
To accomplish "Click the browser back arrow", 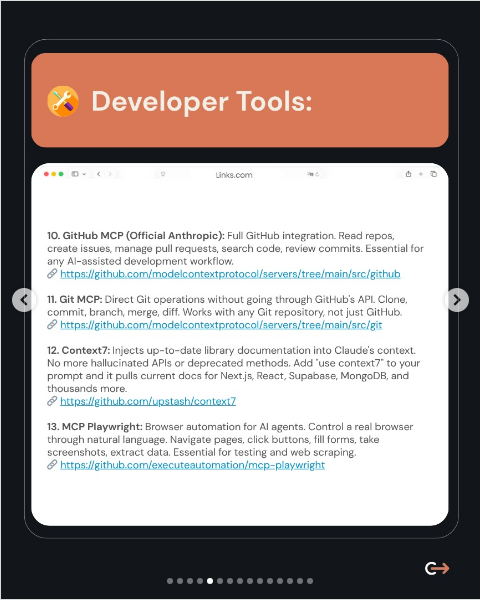I will point(99,174).
